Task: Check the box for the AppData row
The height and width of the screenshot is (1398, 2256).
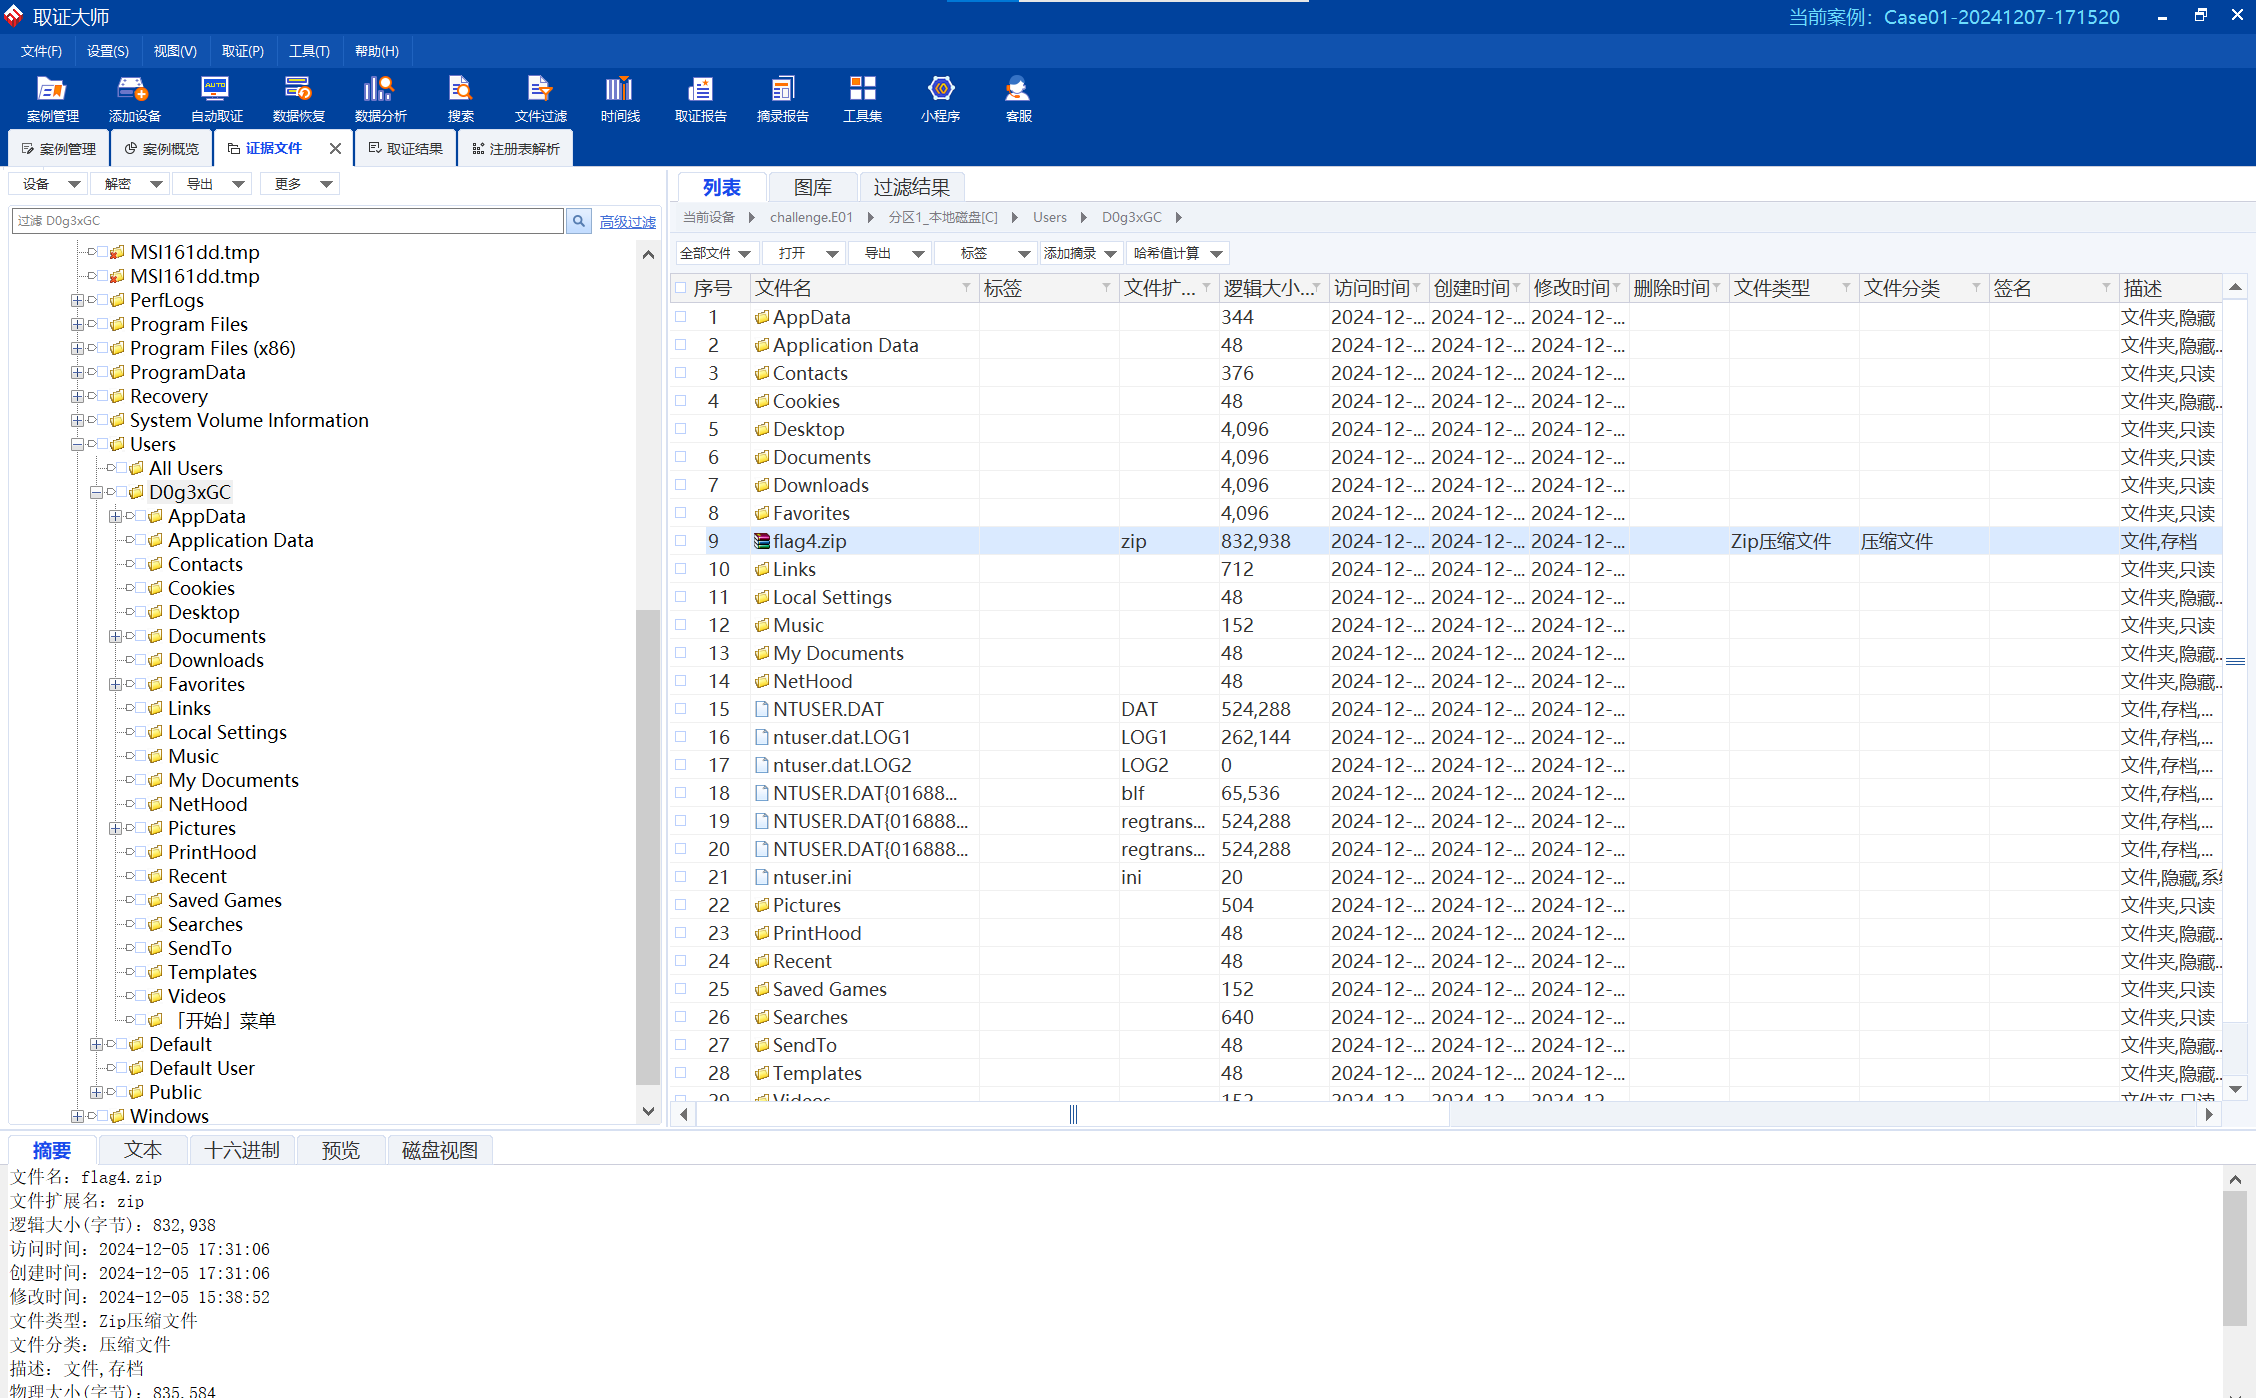Action: (681, 316)
